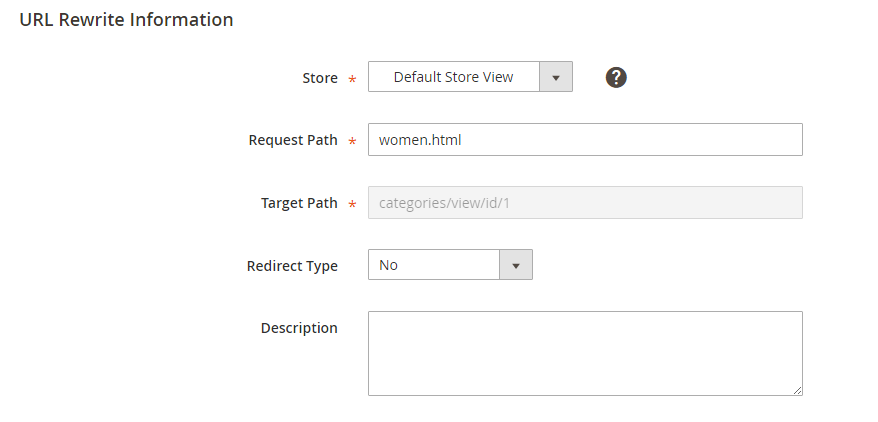Click the Description label
Viewport: 878px width, 422px height.
299,328
